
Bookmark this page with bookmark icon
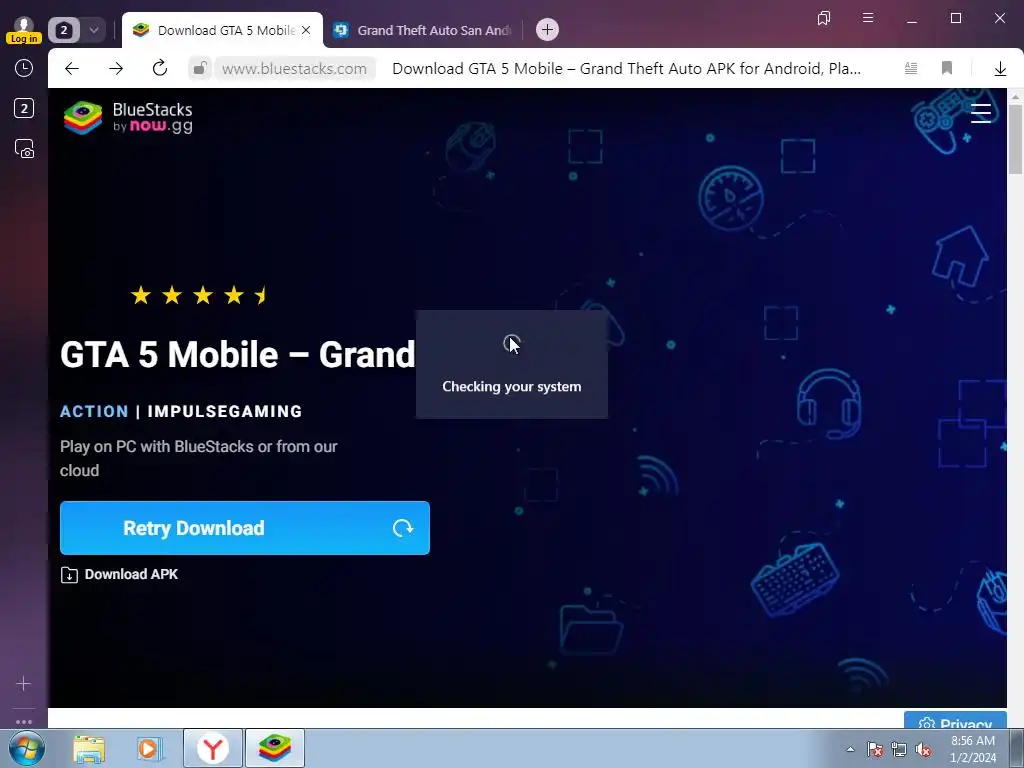coord(946,68)
